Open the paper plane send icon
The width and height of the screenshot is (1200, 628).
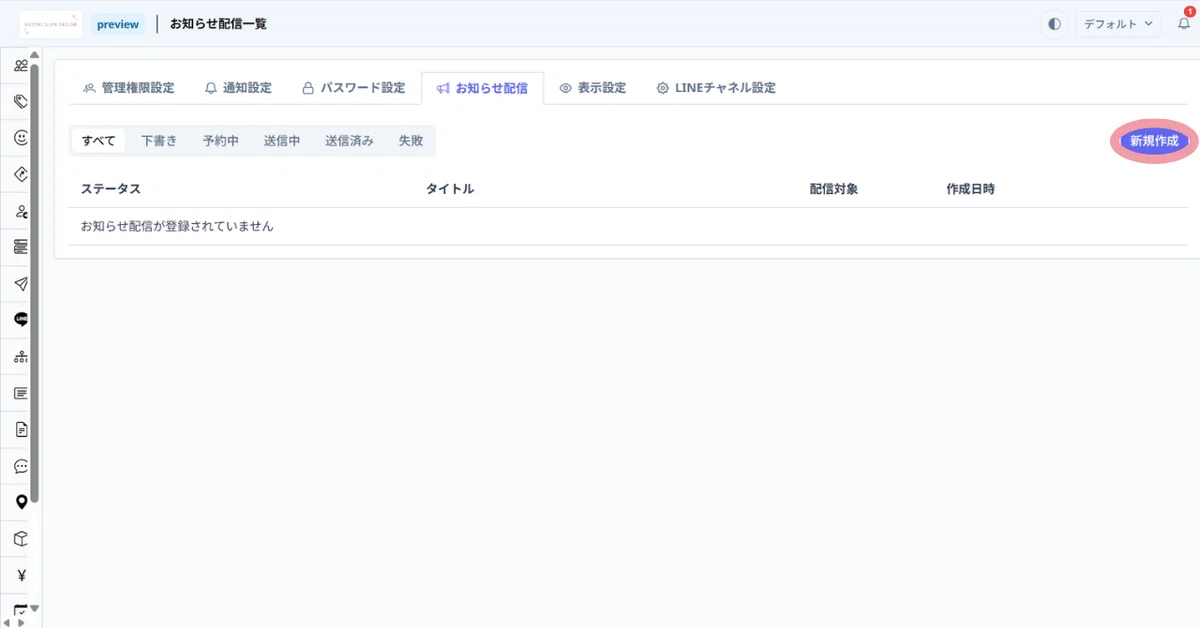coord(21,284)
